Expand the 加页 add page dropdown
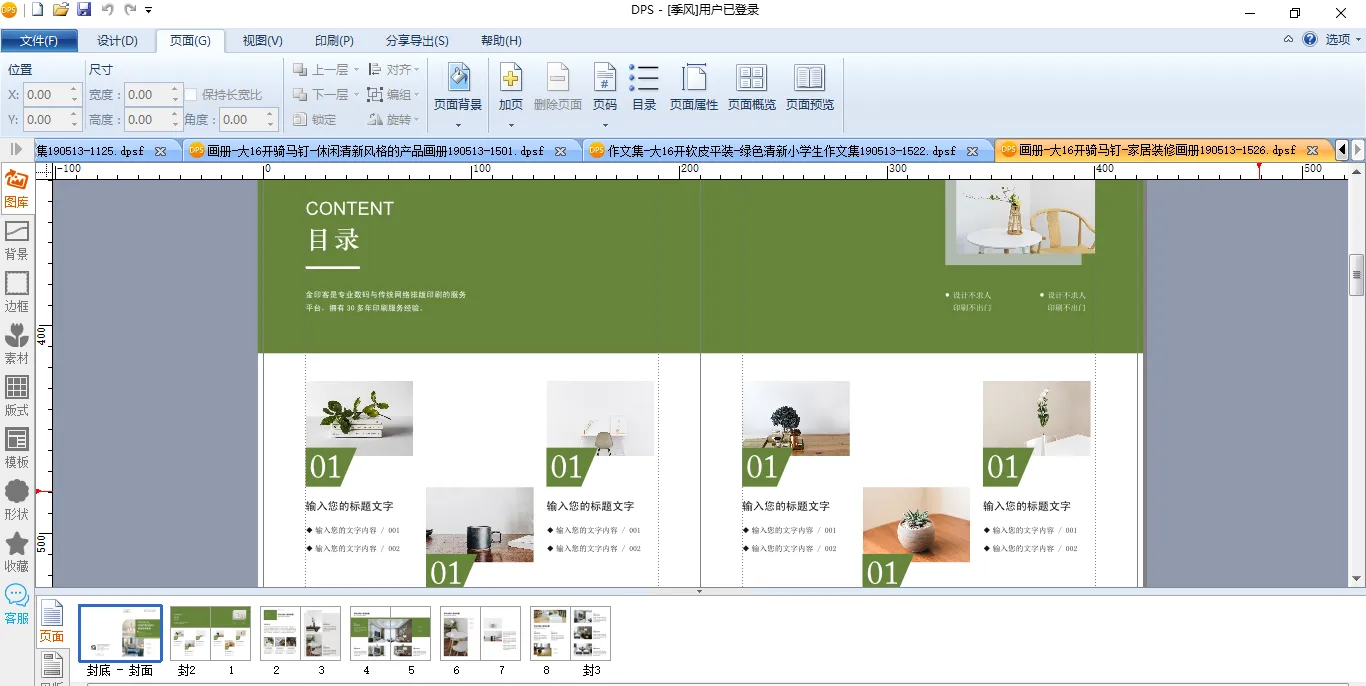The width and height of the screenshot is (1366, 686). (511, 125)
